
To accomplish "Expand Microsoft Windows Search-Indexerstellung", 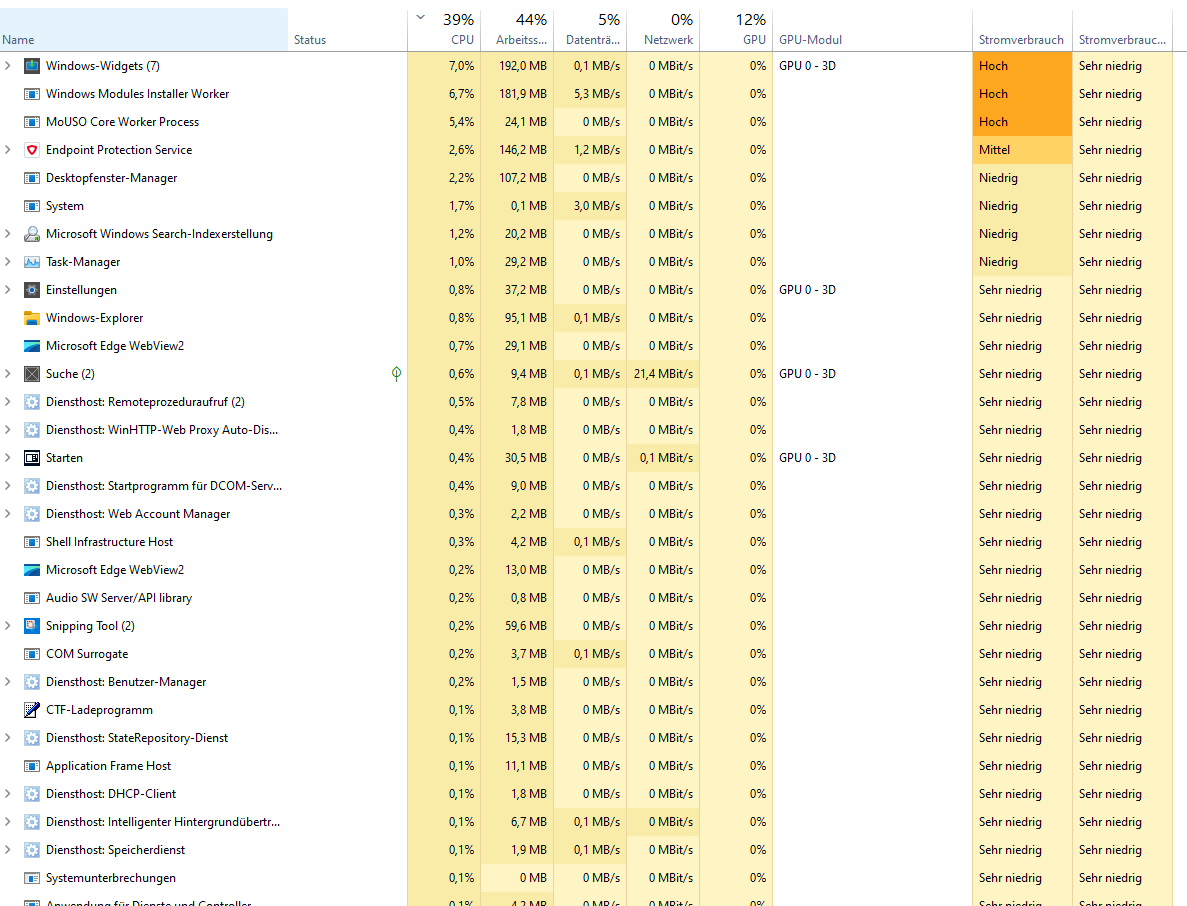I will click(x=8, y=234).
